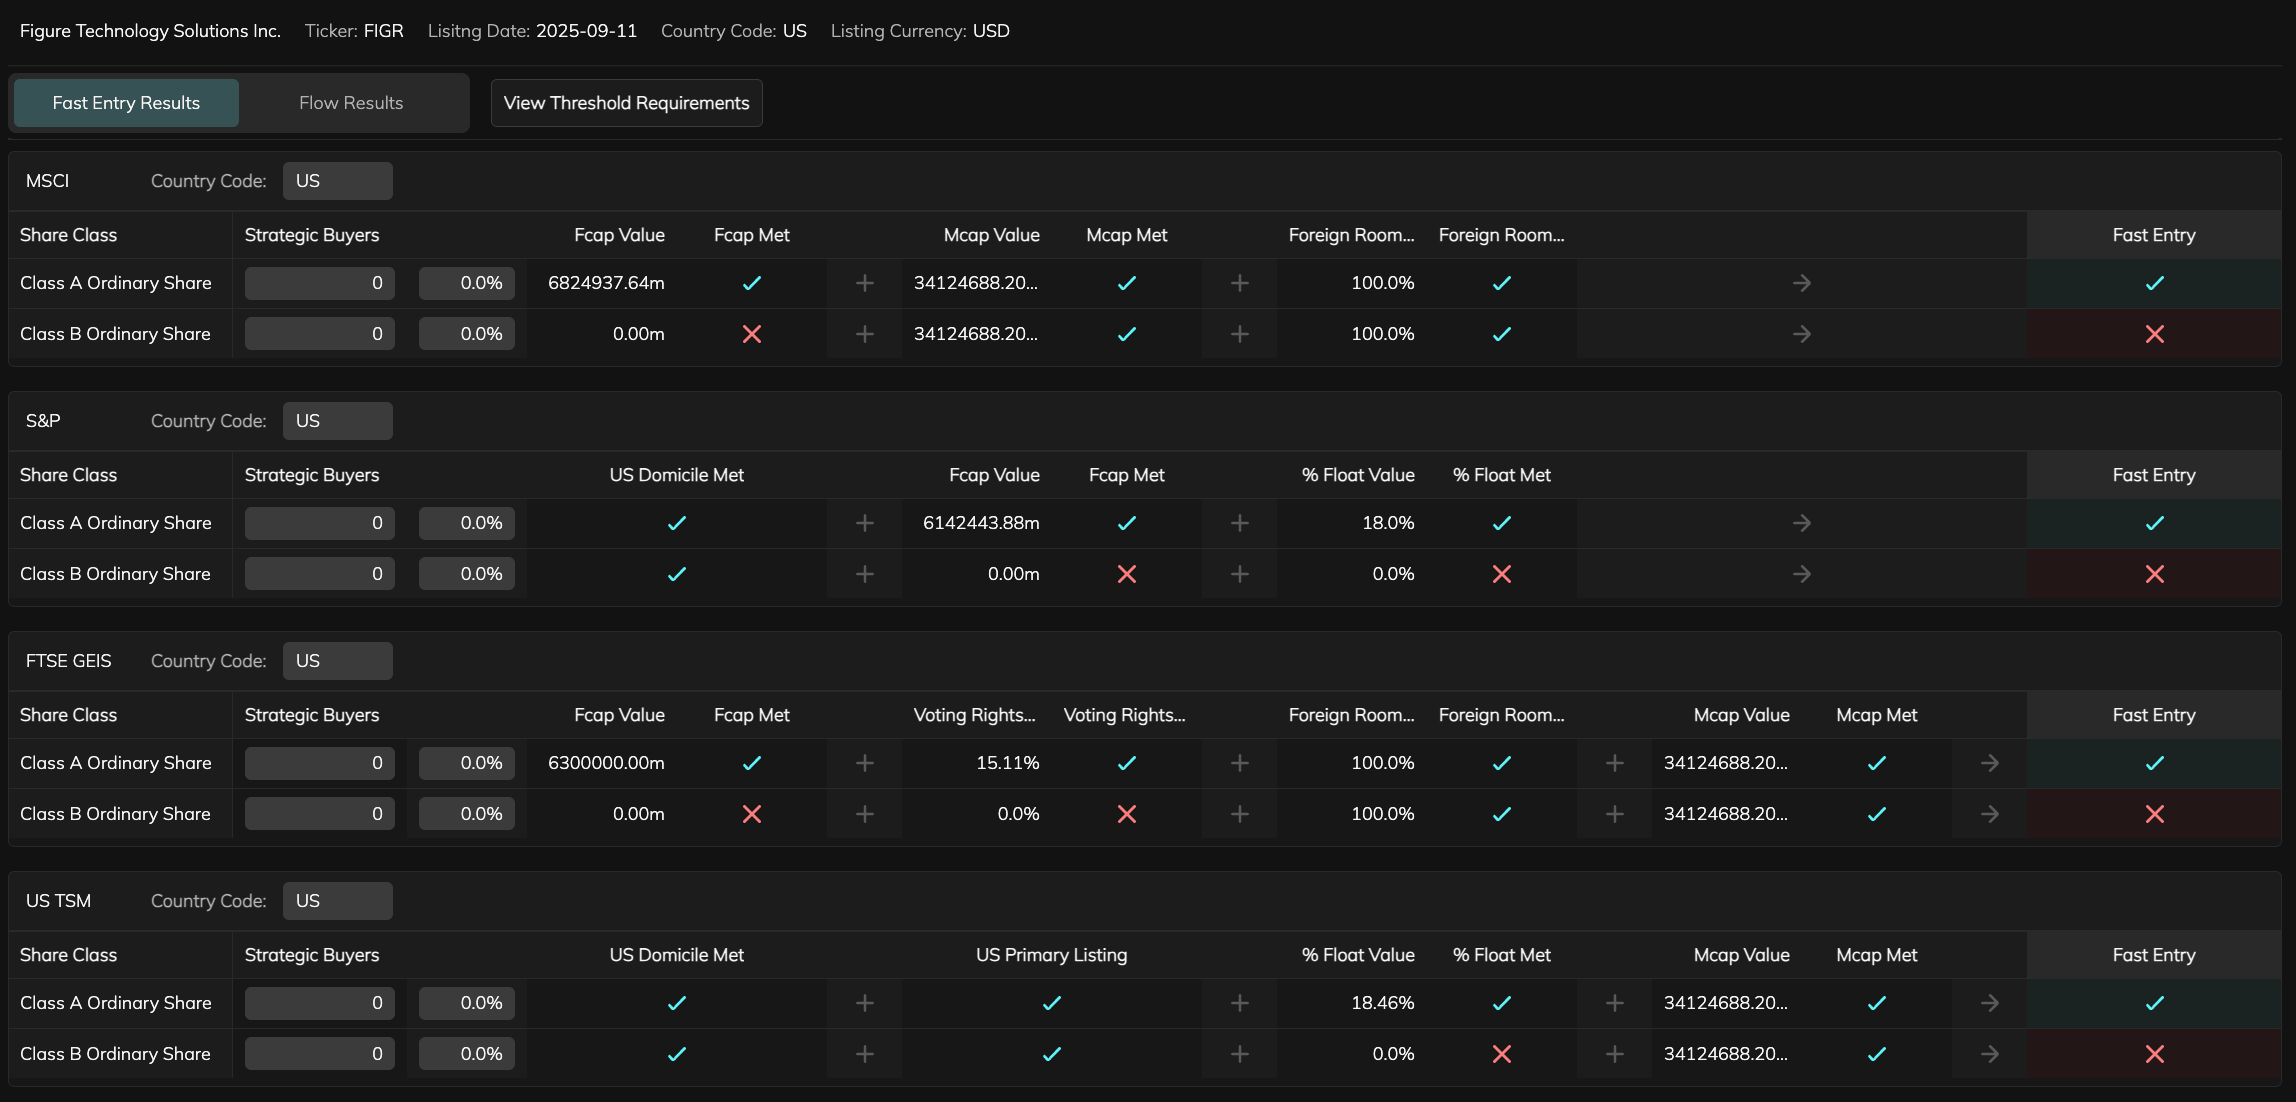
Task: Open View Threshold Requirements
Action: (626, 103)
